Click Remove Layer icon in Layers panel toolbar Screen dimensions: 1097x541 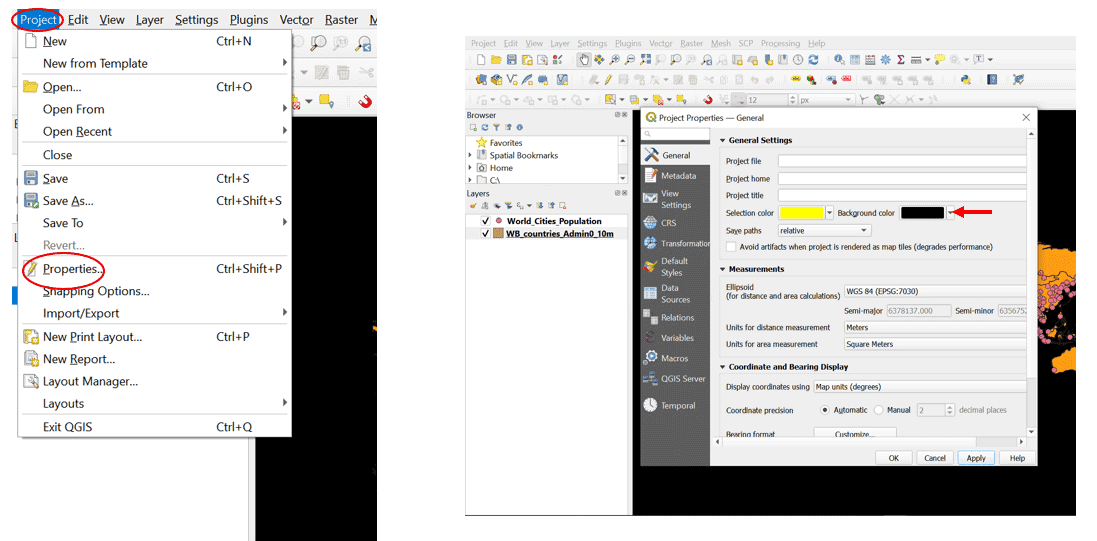562,206
